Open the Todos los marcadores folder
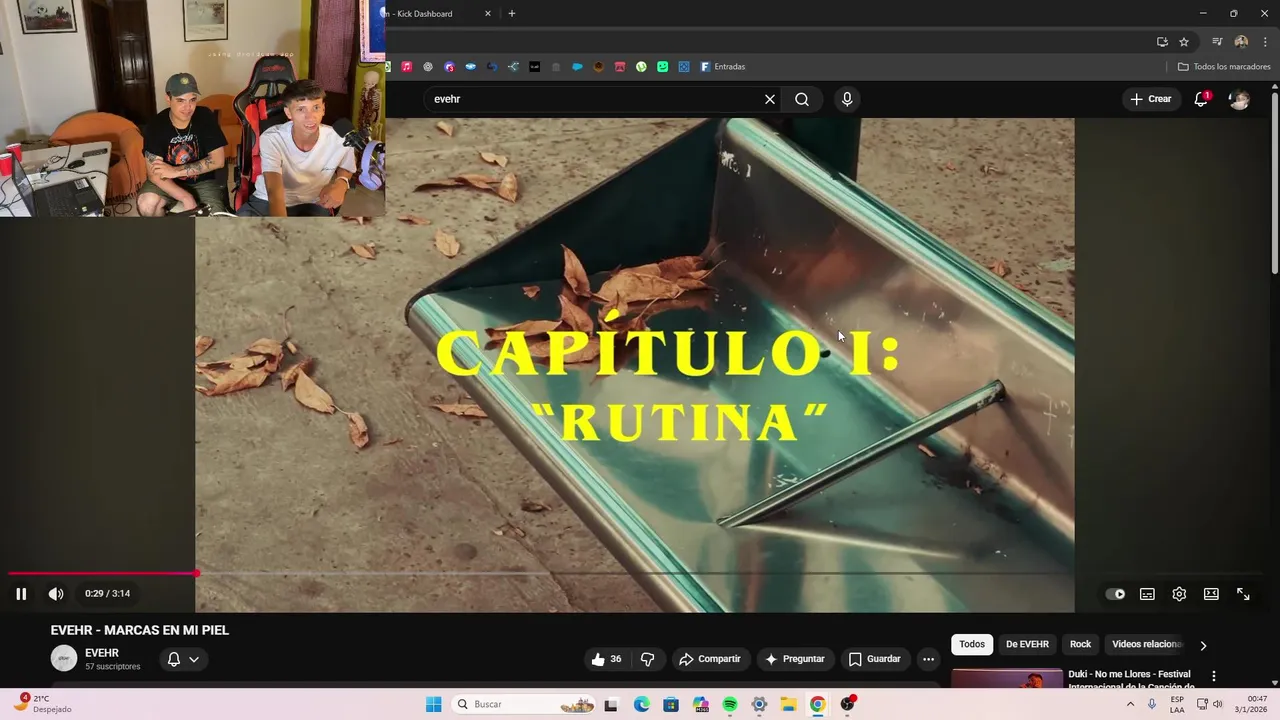1280x720 pixels. coord(1224,67)
